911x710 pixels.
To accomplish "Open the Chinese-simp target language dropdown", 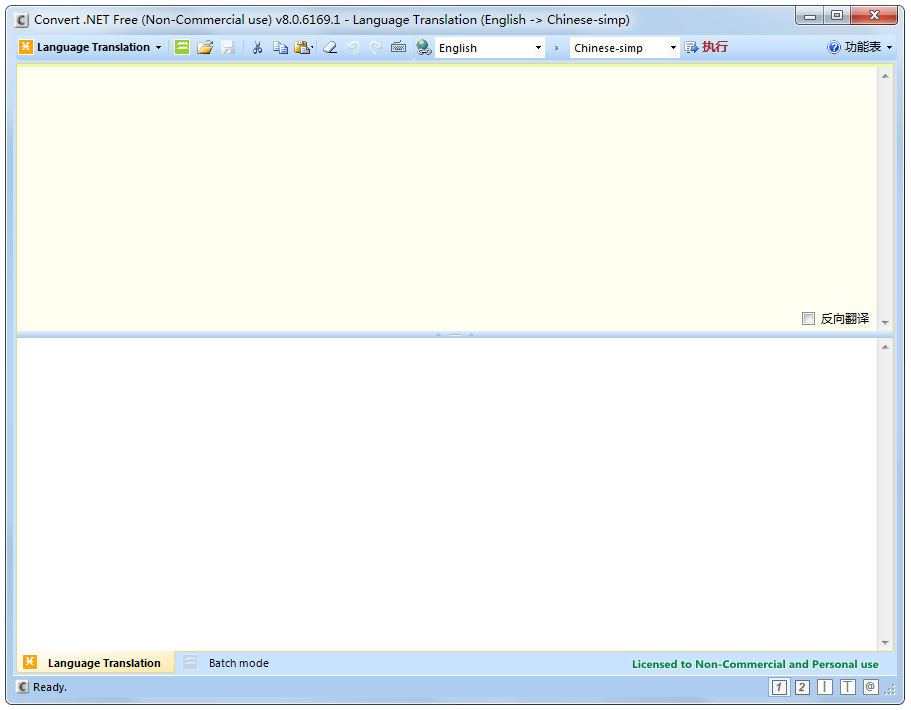I will click(672, 47).
